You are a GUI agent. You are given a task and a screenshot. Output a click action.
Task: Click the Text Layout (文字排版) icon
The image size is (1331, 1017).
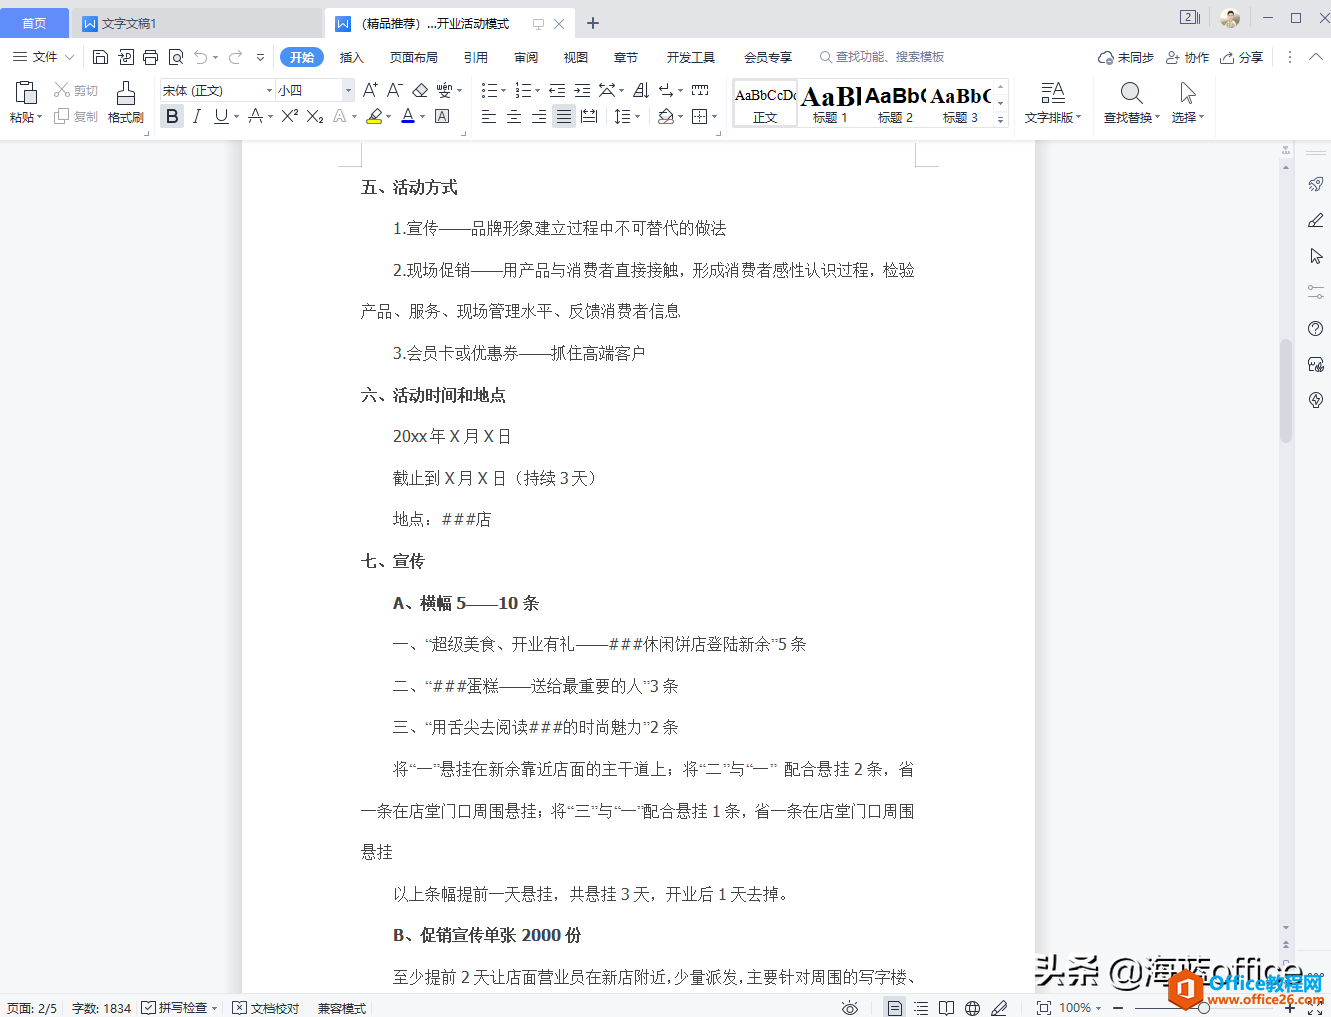tap(1053, 93)
